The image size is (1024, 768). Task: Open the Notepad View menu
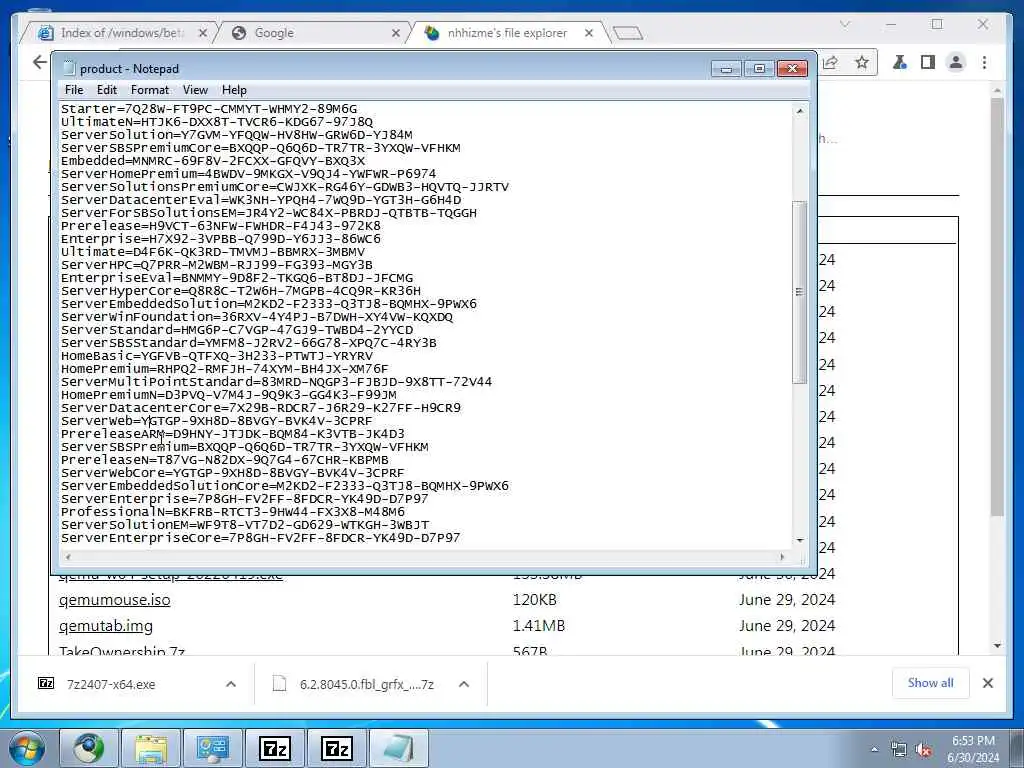195,90
